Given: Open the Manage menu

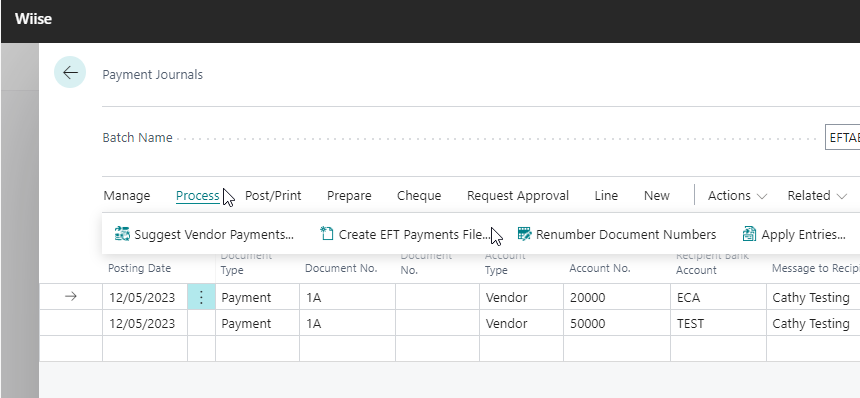Looking at the screenshot, I should tap(127, 196).
